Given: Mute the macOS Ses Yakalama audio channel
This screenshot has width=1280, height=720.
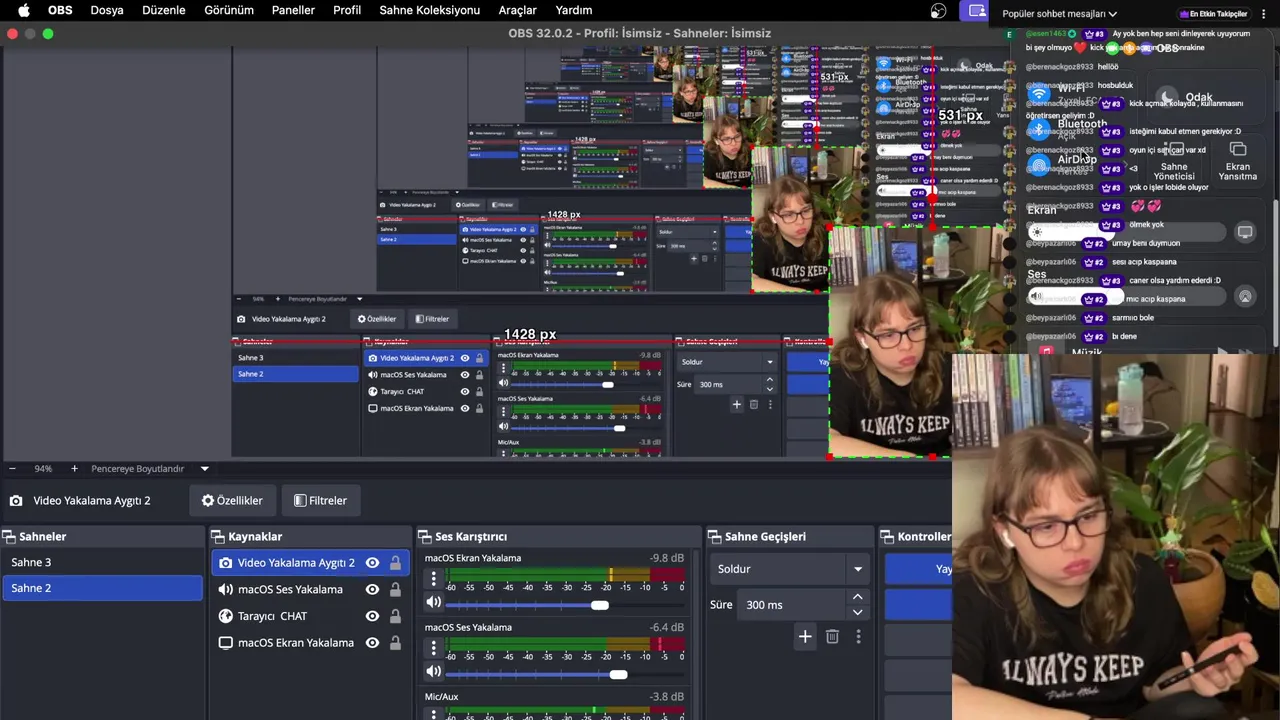Looking at the screenshot, I should click(433, 671).
